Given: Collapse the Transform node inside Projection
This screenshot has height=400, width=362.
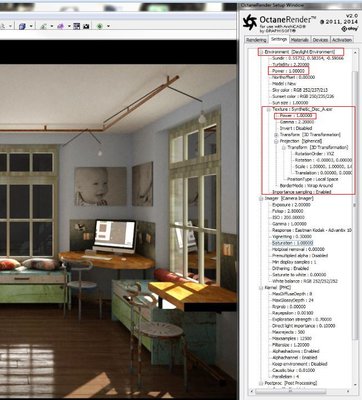Looking at the screenshot, I should [x=284, y=147].
